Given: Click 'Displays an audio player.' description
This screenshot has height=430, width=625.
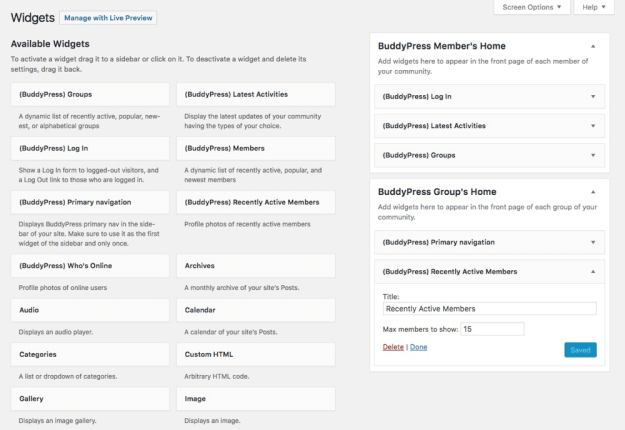Looking at the screenshot, I should [x=56, y=332].
